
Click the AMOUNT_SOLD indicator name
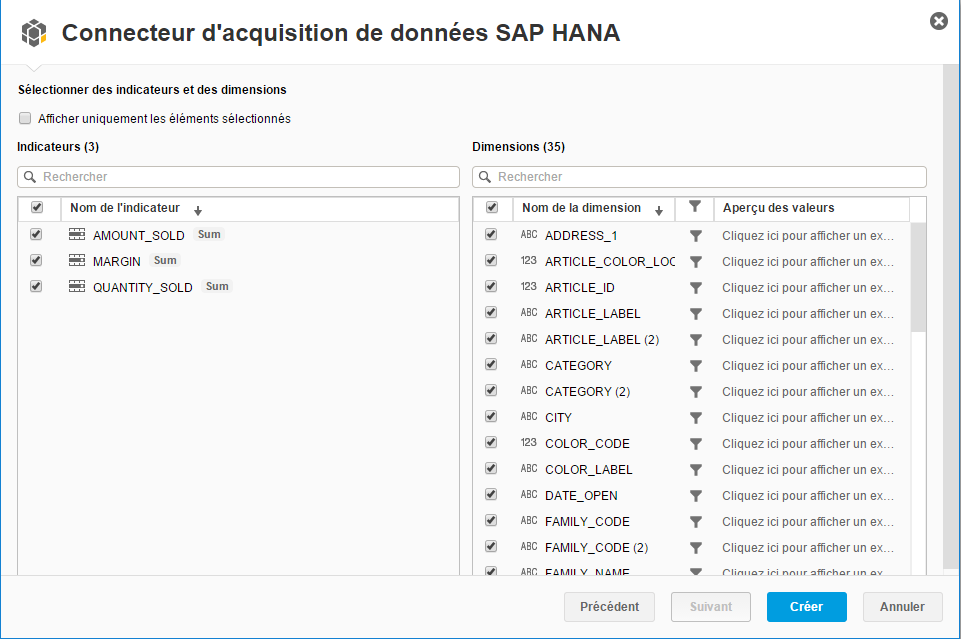coord(139,236)
